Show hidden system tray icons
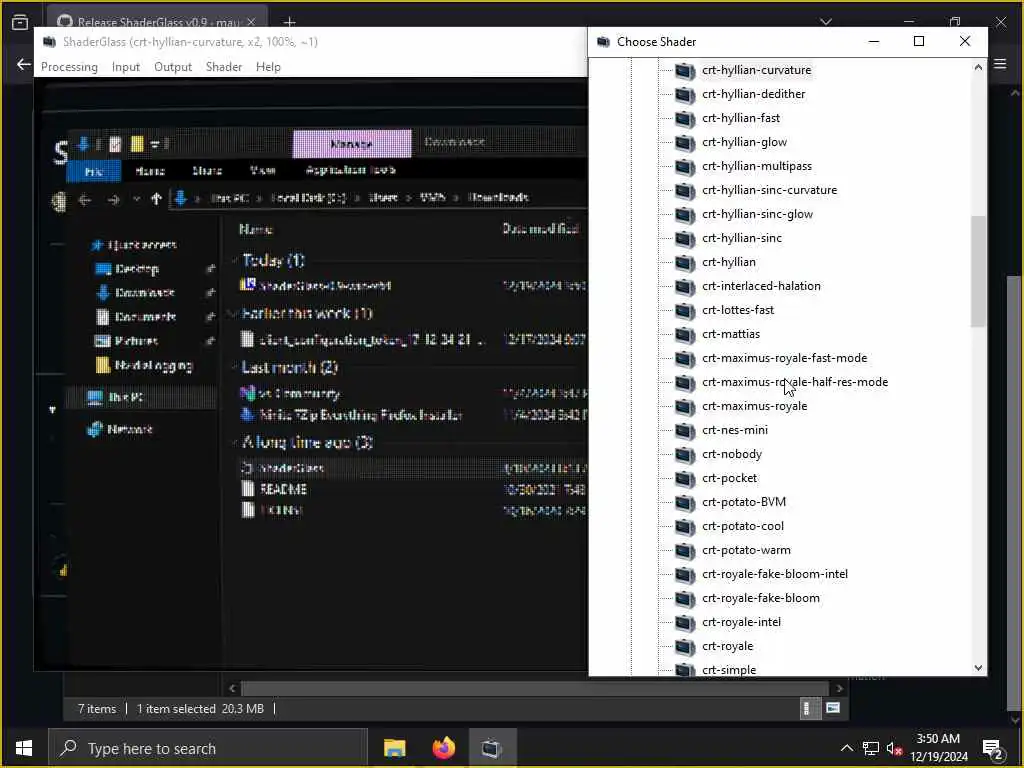Image resolution: width=1024 pixels, height=768 pixels. click(x=846, y=748)
